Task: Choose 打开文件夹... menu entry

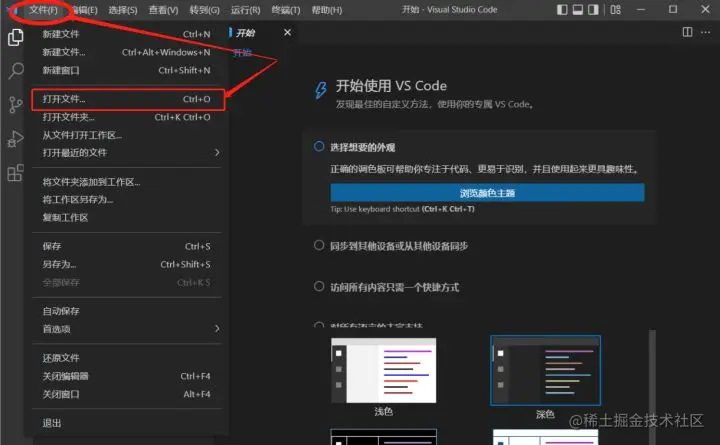Action: 127,117
